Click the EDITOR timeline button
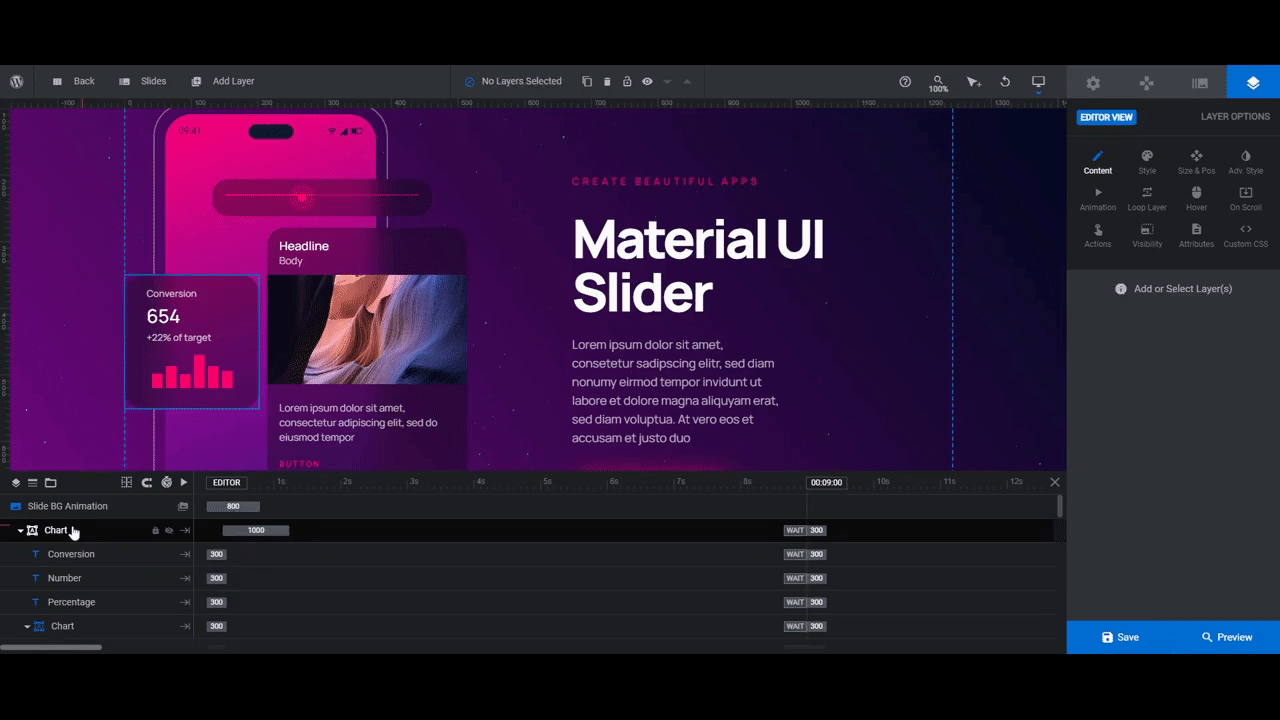Screen dimensions: 1280x720 coord(227,482)
